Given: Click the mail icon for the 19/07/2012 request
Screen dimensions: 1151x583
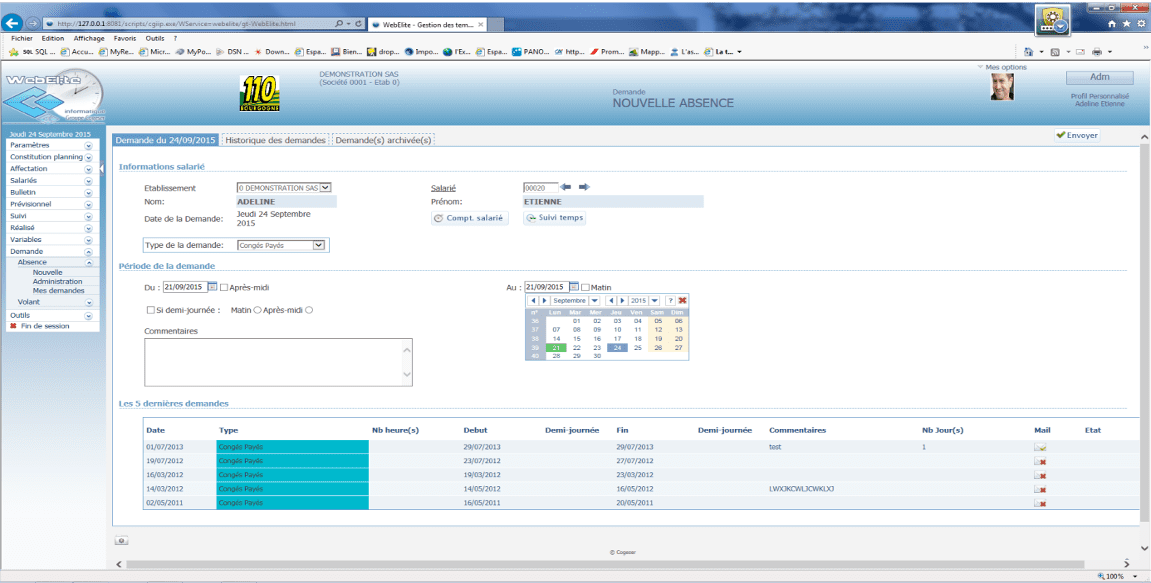Looking at the screenshot, I should click(x=1039, y=461).
